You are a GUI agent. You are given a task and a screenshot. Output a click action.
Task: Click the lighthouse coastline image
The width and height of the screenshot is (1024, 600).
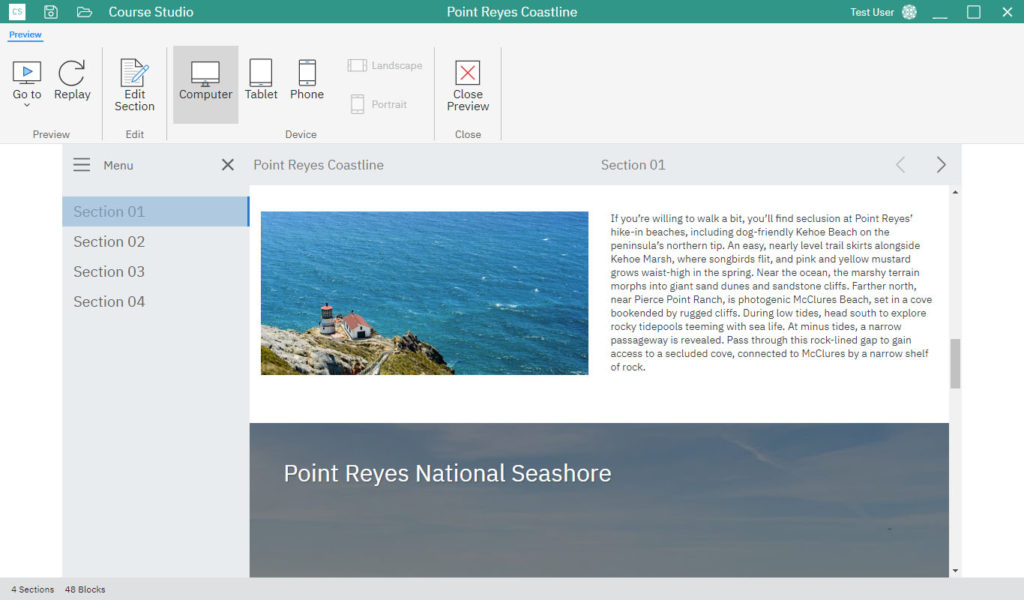pyautogui.click(x=424, y=293)
